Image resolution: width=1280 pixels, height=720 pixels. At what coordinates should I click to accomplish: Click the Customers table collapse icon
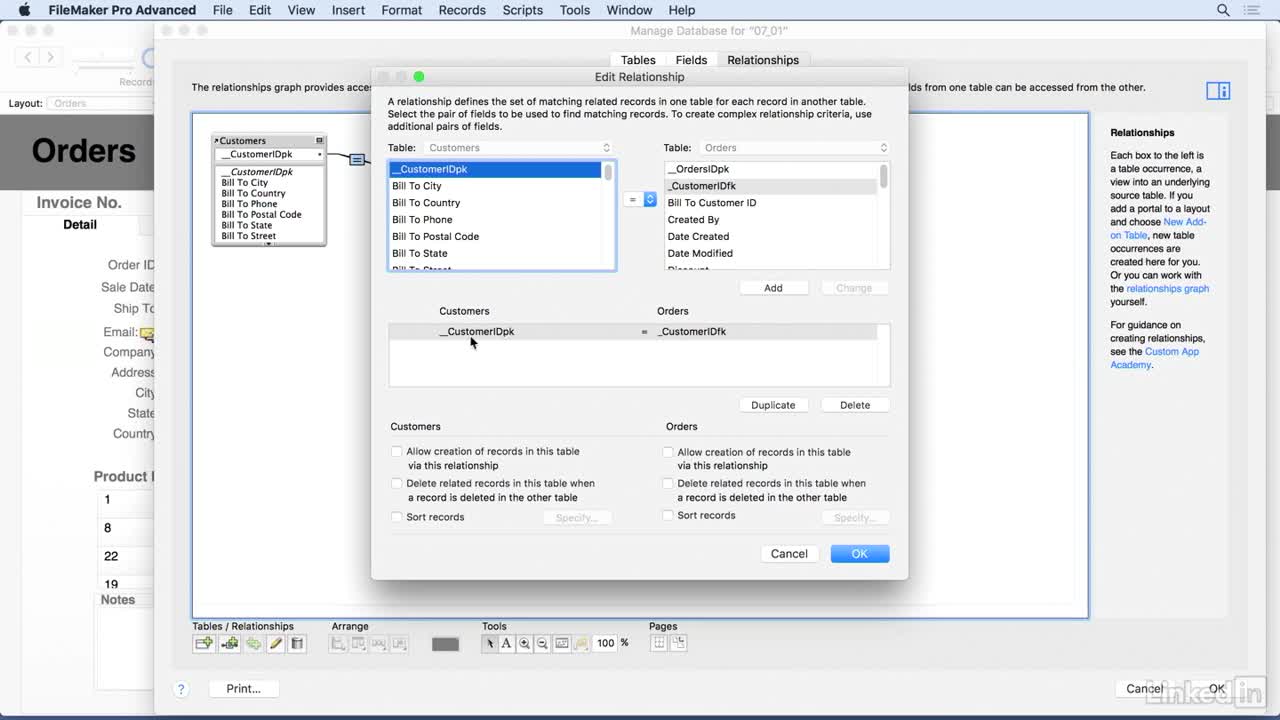click(319, 141)
